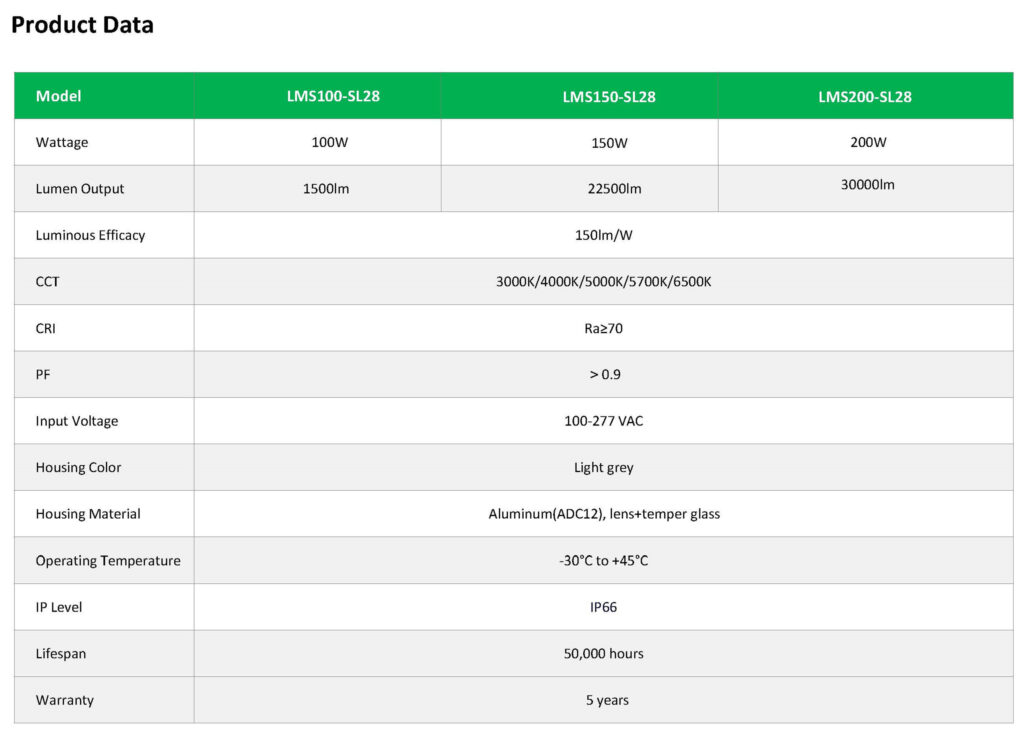Click the 50,000 hours lifespan value
Screen dimensions: 1024x737
coord(604,654)
